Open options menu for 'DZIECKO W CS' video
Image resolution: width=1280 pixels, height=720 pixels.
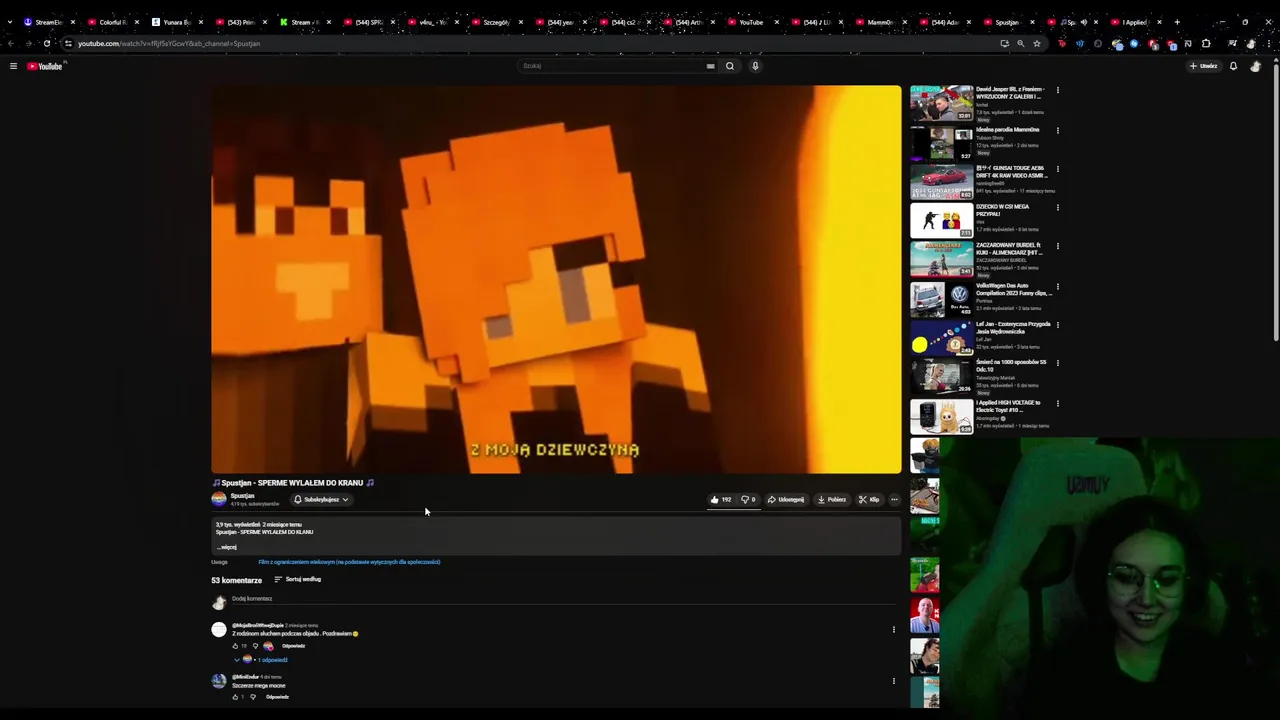(x=1057, y=207)
